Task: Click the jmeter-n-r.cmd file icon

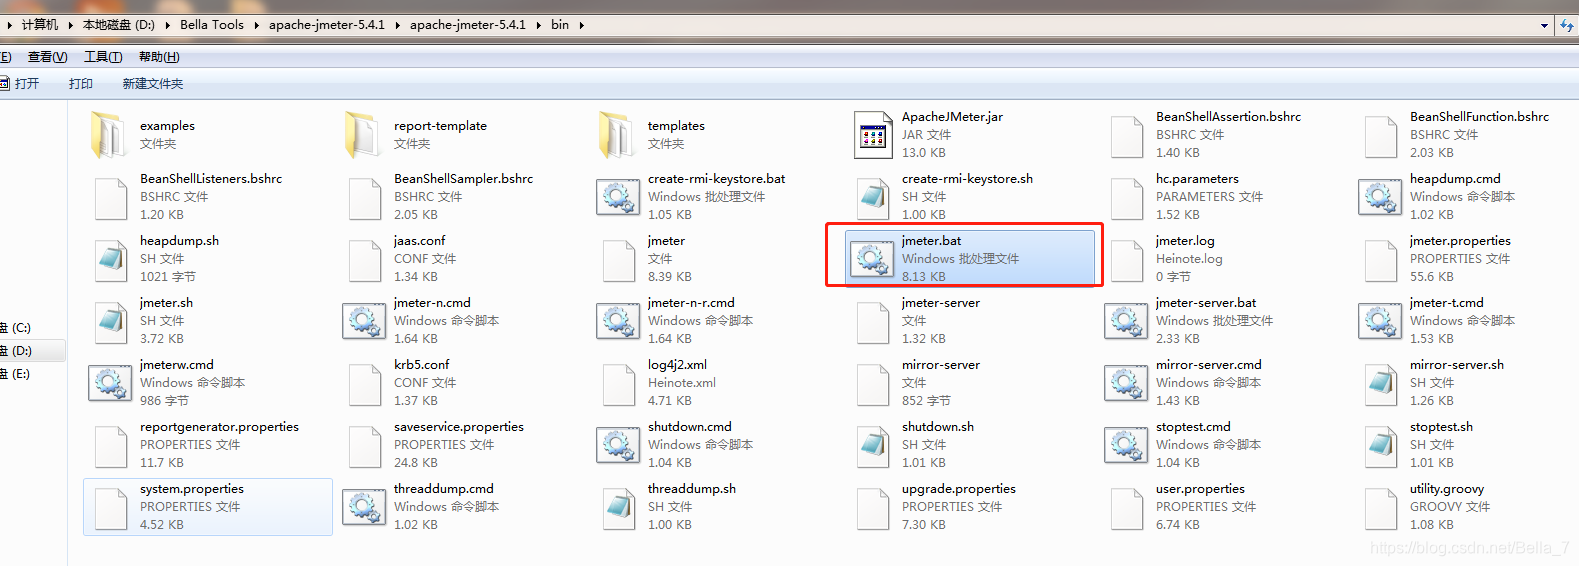Action: [617, 322]
